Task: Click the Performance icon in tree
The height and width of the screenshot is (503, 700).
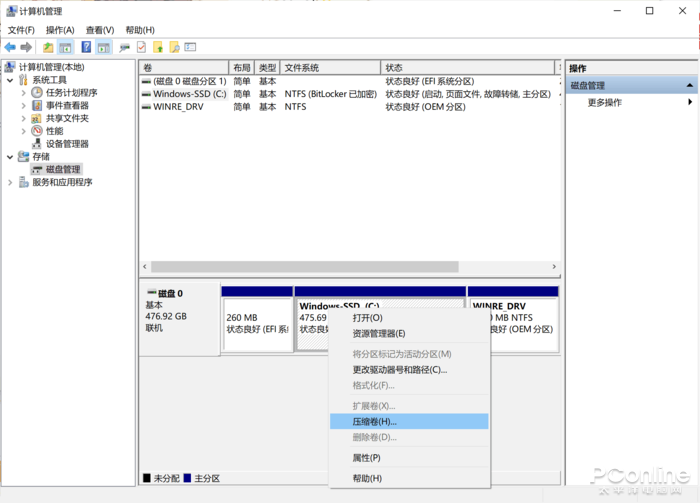Action: [37, 131]
